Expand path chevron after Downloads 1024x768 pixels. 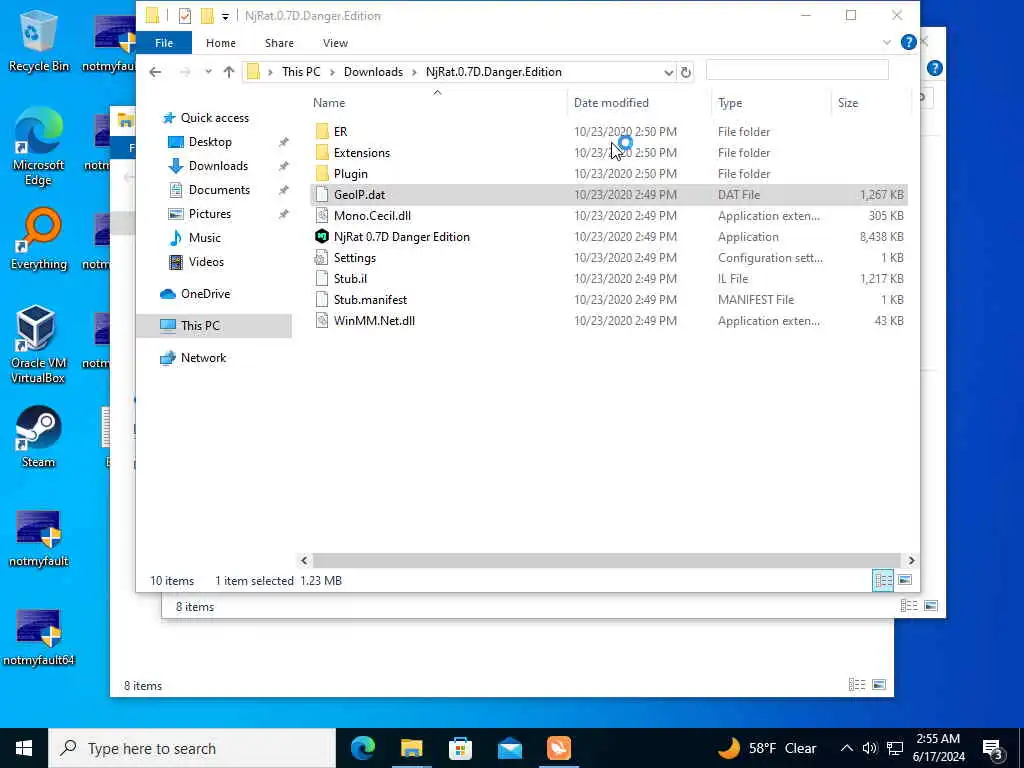pyautogui.click(x=414, y=72)
